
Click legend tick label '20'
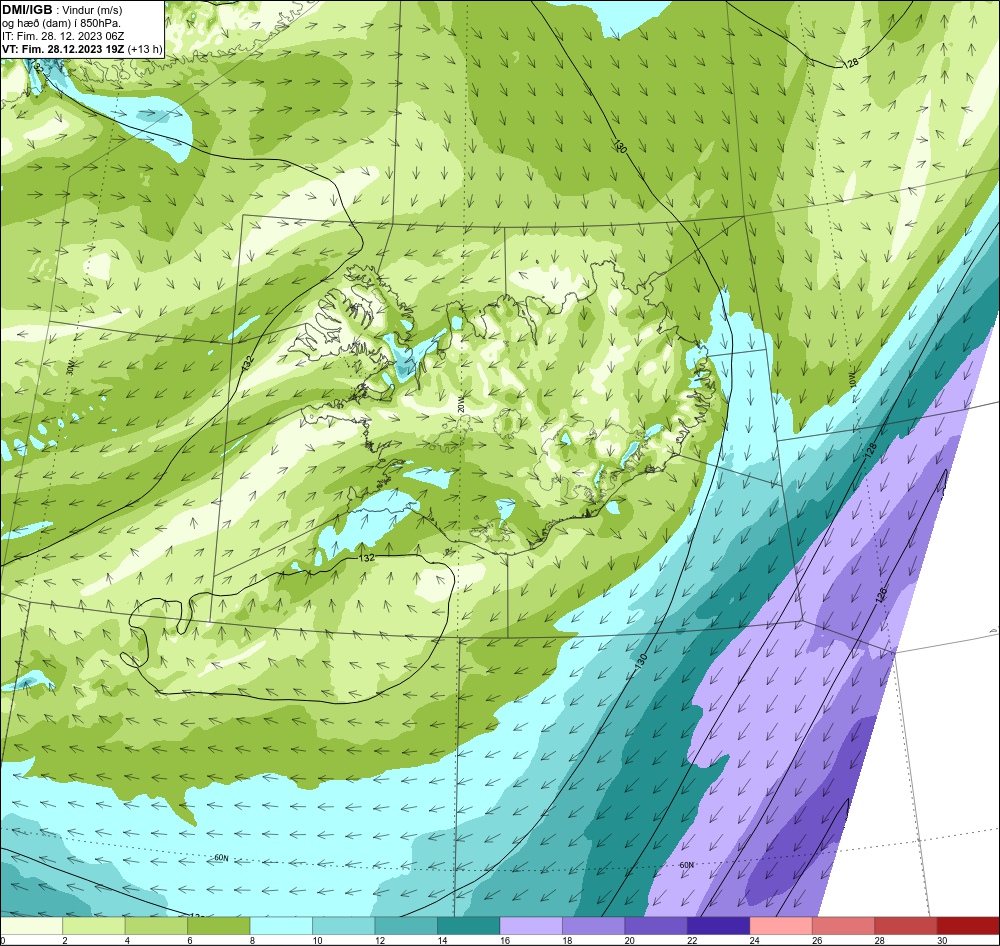point(629,940)
